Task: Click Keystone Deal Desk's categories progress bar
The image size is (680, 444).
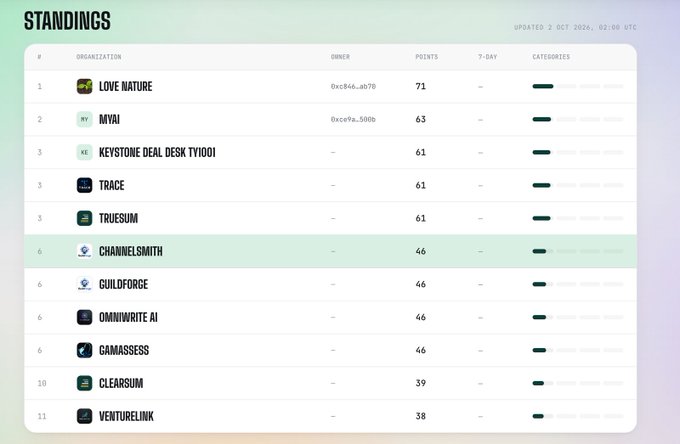Action: (578, 152)
